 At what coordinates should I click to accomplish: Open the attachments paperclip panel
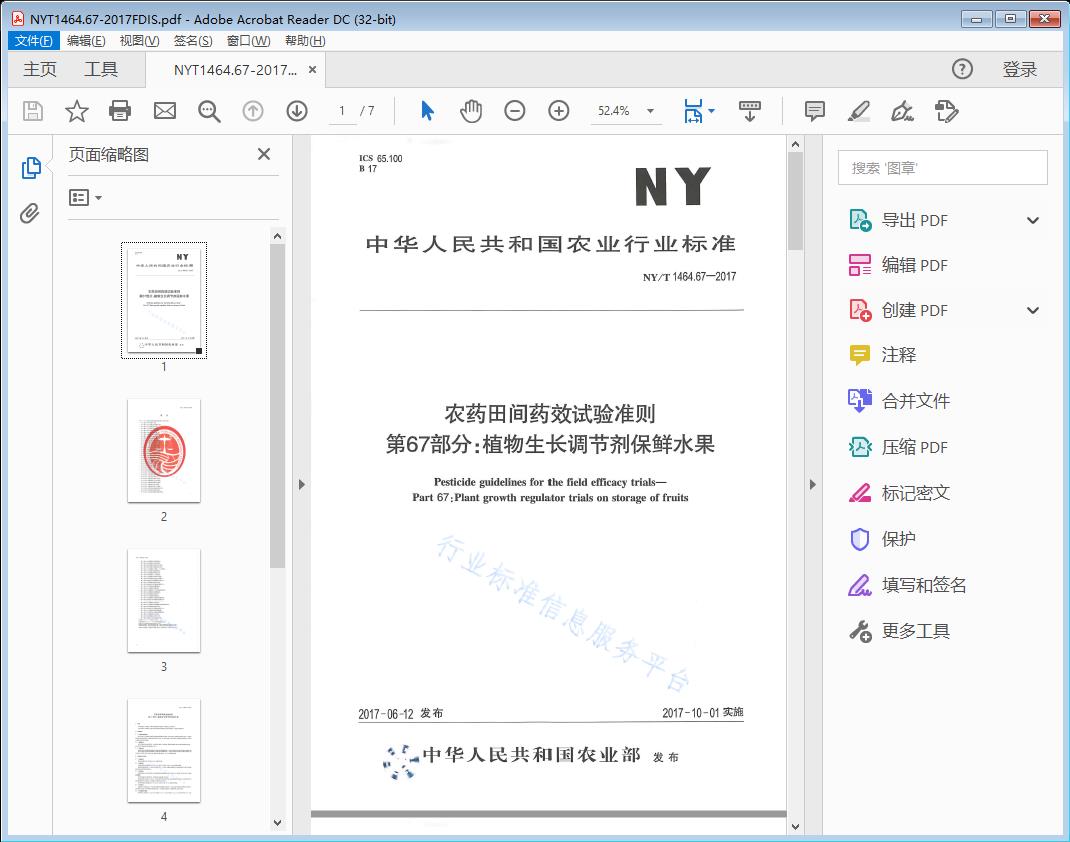30,213
